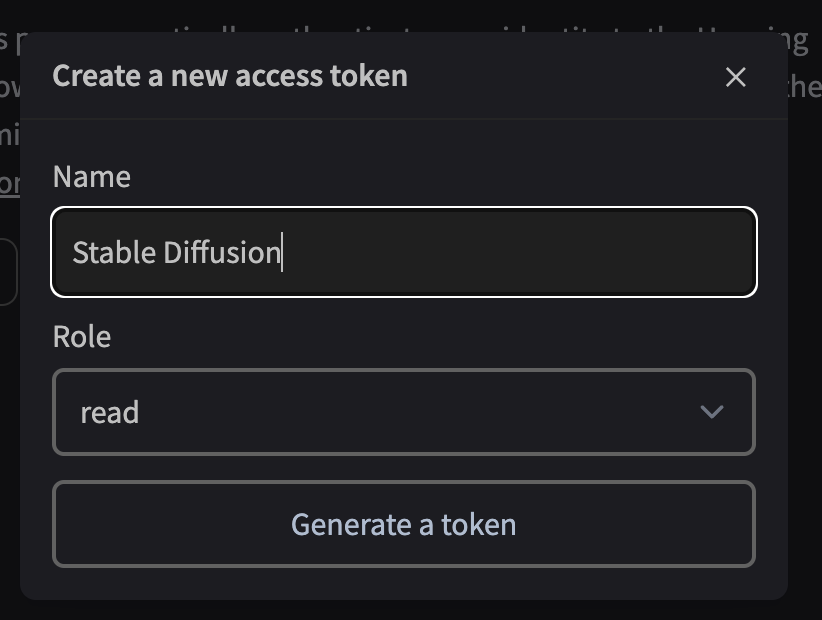
Task: Click the dark backdrop below the dialog
Action: tap(400, 610)
